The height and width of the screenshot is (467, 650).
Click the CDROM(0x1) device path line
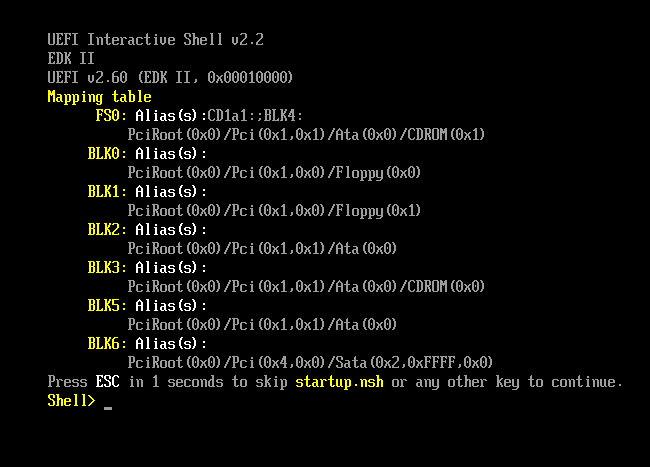pyautogui.click(x=306, y=134)
